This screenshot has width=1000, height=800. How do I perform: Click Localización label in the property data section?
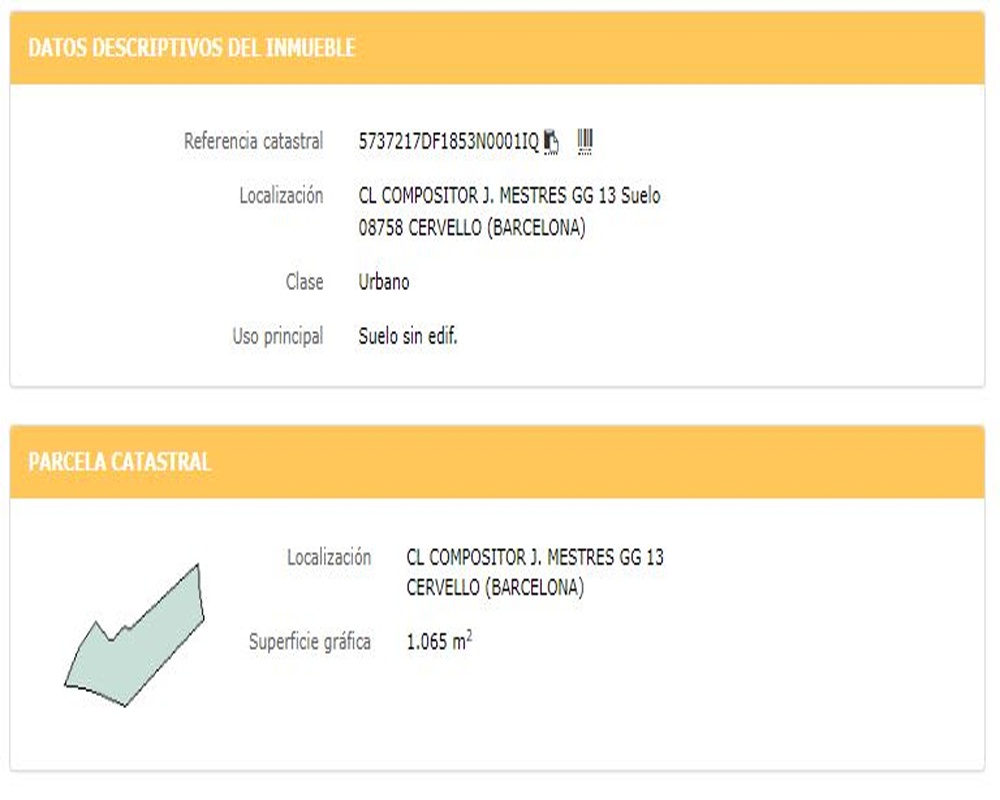(x=281, y=195)
